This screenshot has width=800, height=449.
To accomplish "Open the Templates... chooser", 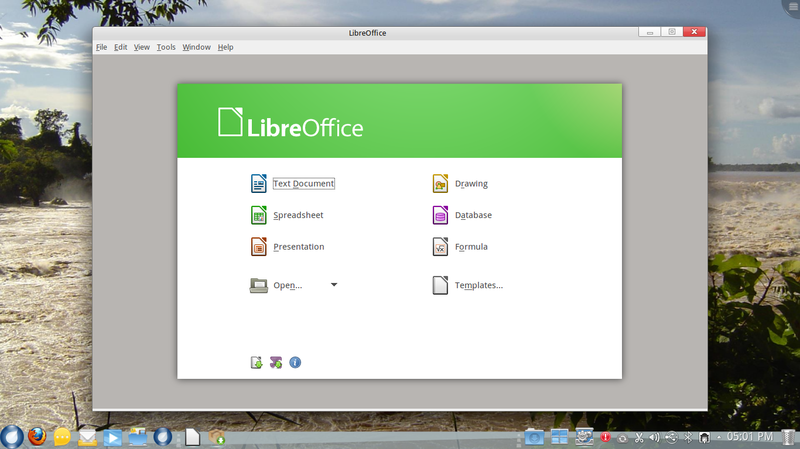I will point(468,285).
